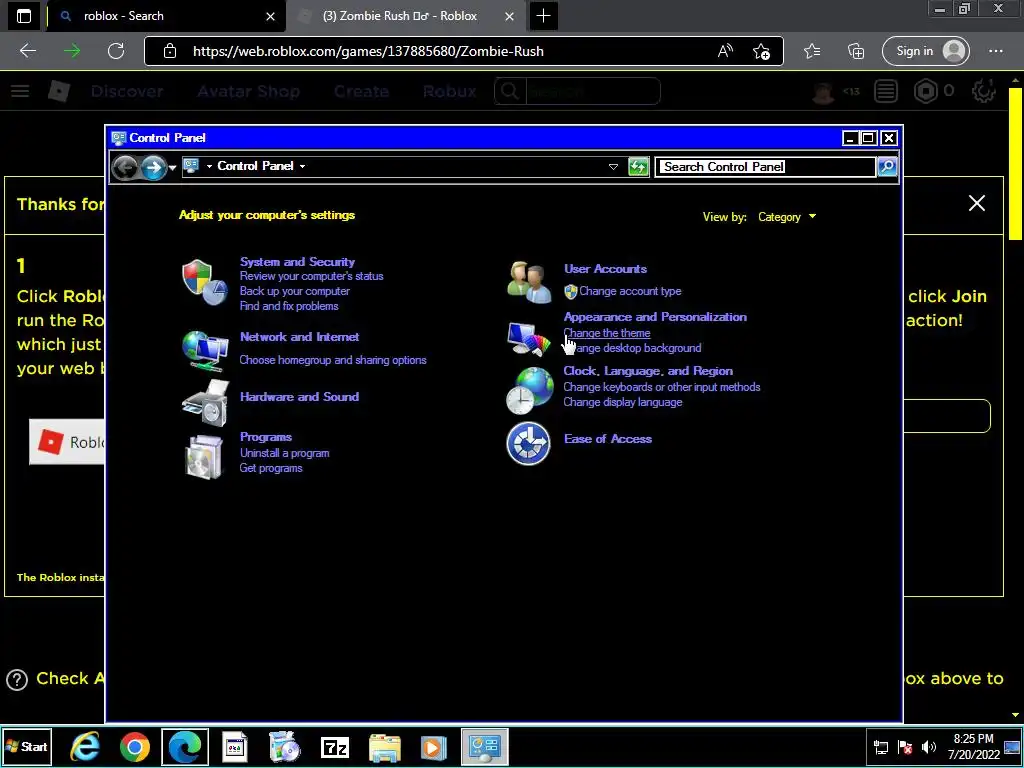Open the Roblox hamburger navigation menu
The width and height of the screenshot is (1024, 768).
click(x=20, y=91)
